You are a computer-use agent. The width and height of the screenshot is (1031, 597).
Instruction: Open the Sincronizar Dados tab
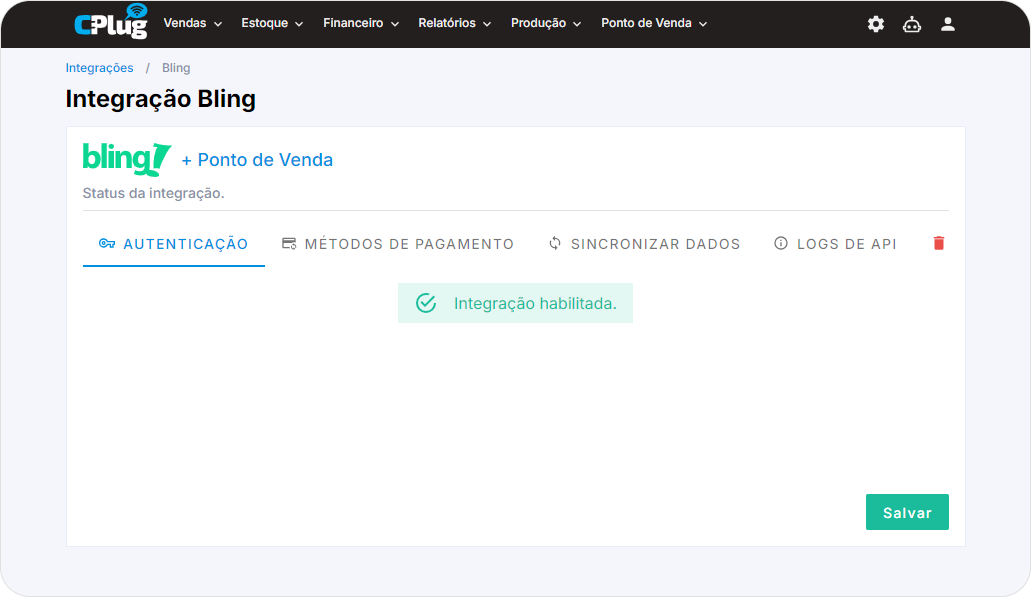(644, 244)
